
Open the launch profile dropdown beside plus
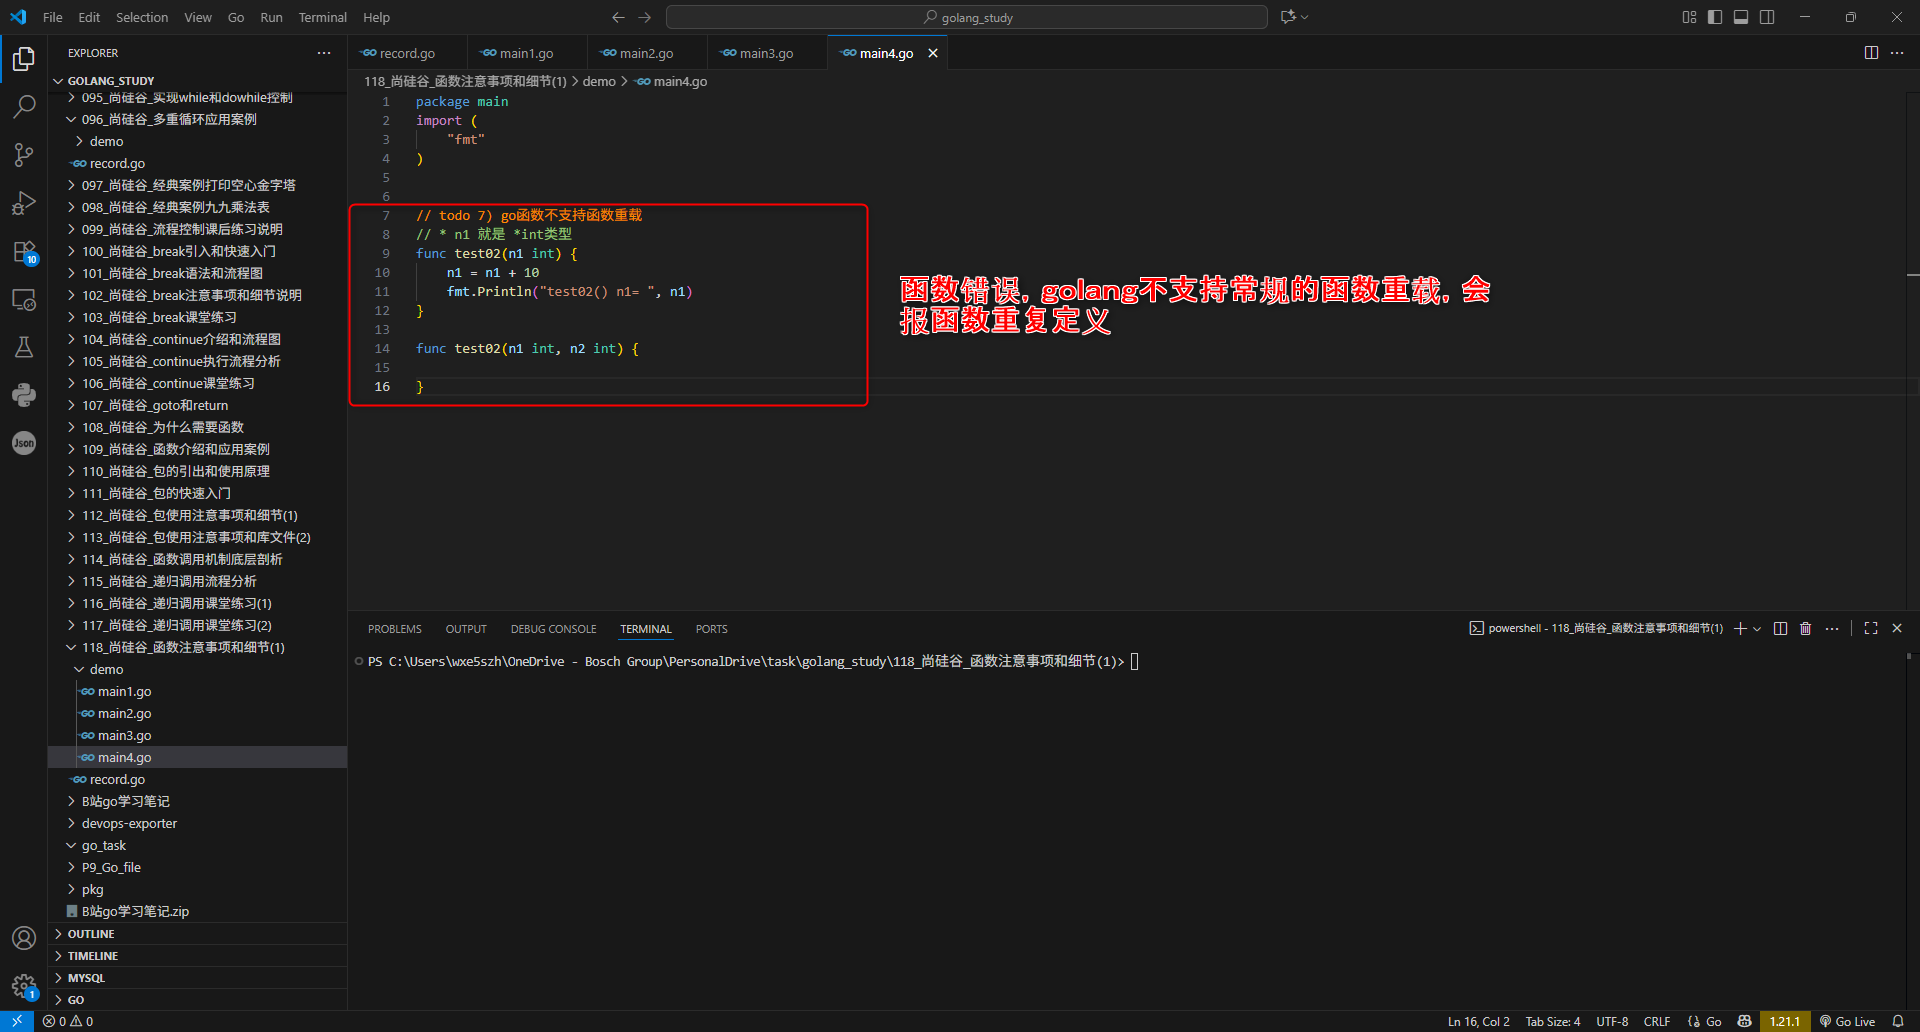pyautogui.click(x=1757, y=628)
